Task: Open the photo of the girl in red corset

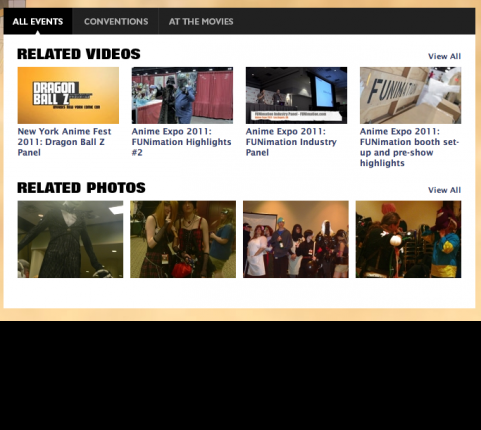Action: (183, 239)
